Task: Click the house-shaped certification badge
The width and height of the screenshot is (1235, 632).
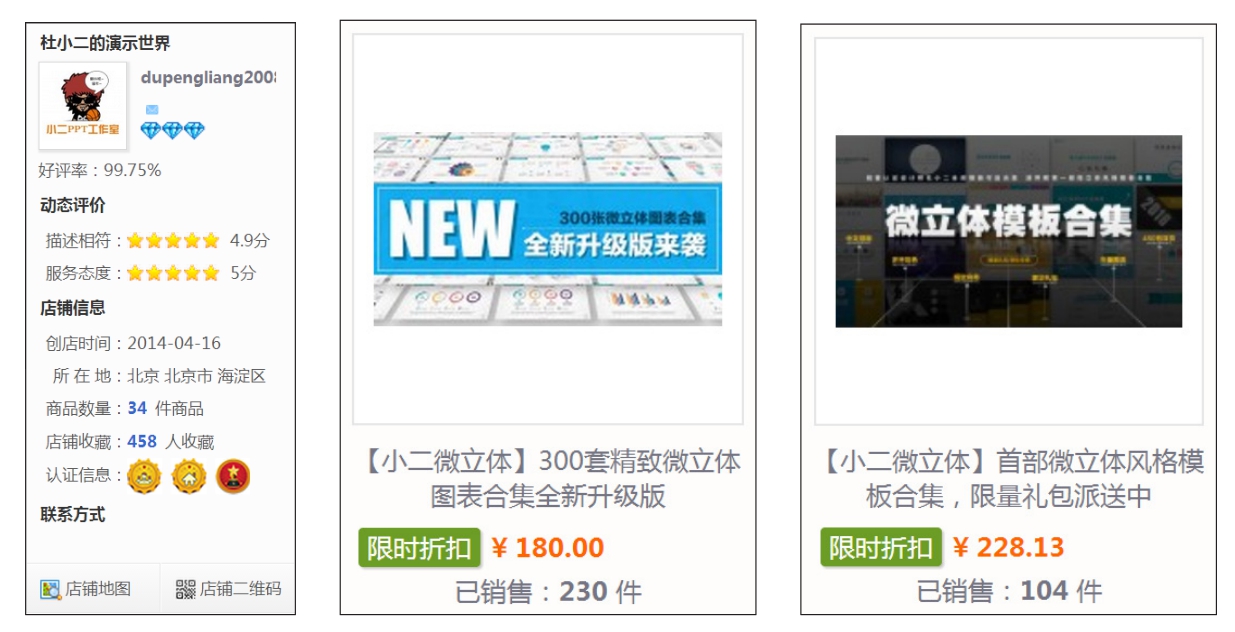Action: [189, 477]
